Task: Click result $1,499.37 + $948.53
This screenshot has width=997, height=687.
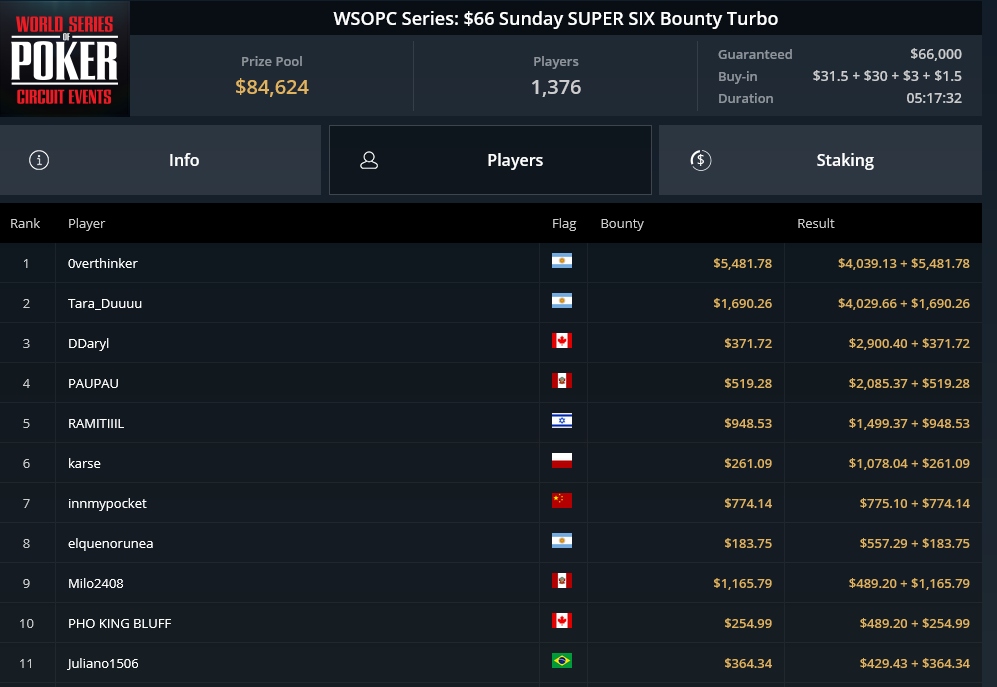Action: (909, 424)
